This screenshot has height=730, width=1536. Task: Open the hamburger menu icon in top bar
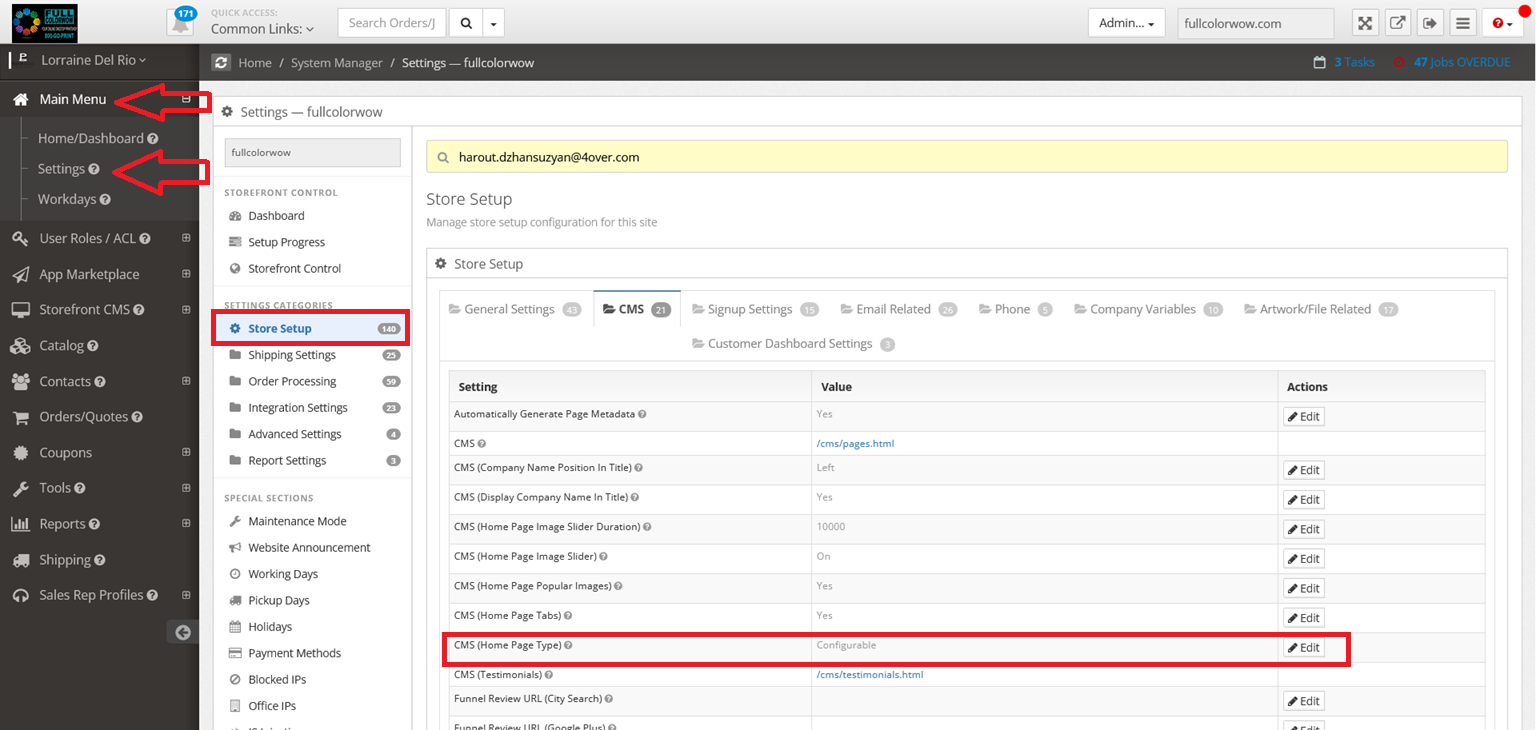pos(1462,23)
